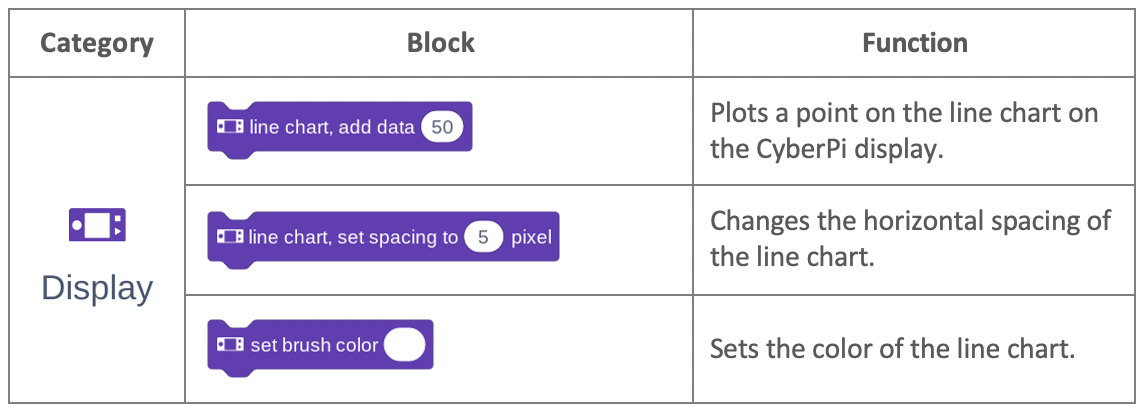Click the spacing value 5 input field
1148x416 pixels.
483,237
